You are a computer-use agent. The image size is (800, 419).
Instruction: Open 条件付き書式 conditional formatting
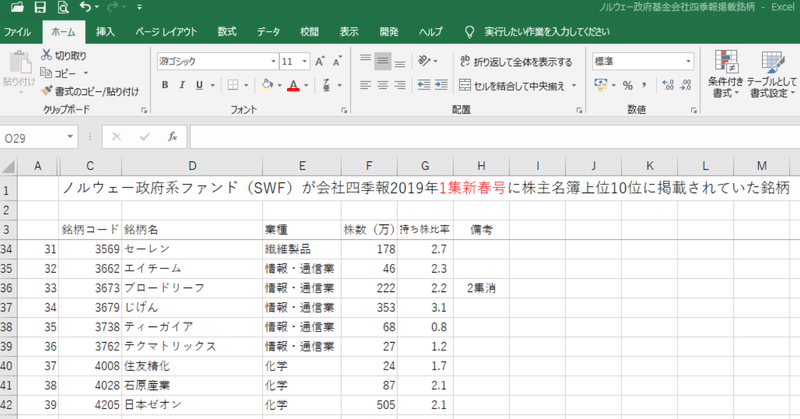pyautogui.click(x=726, y=74)
